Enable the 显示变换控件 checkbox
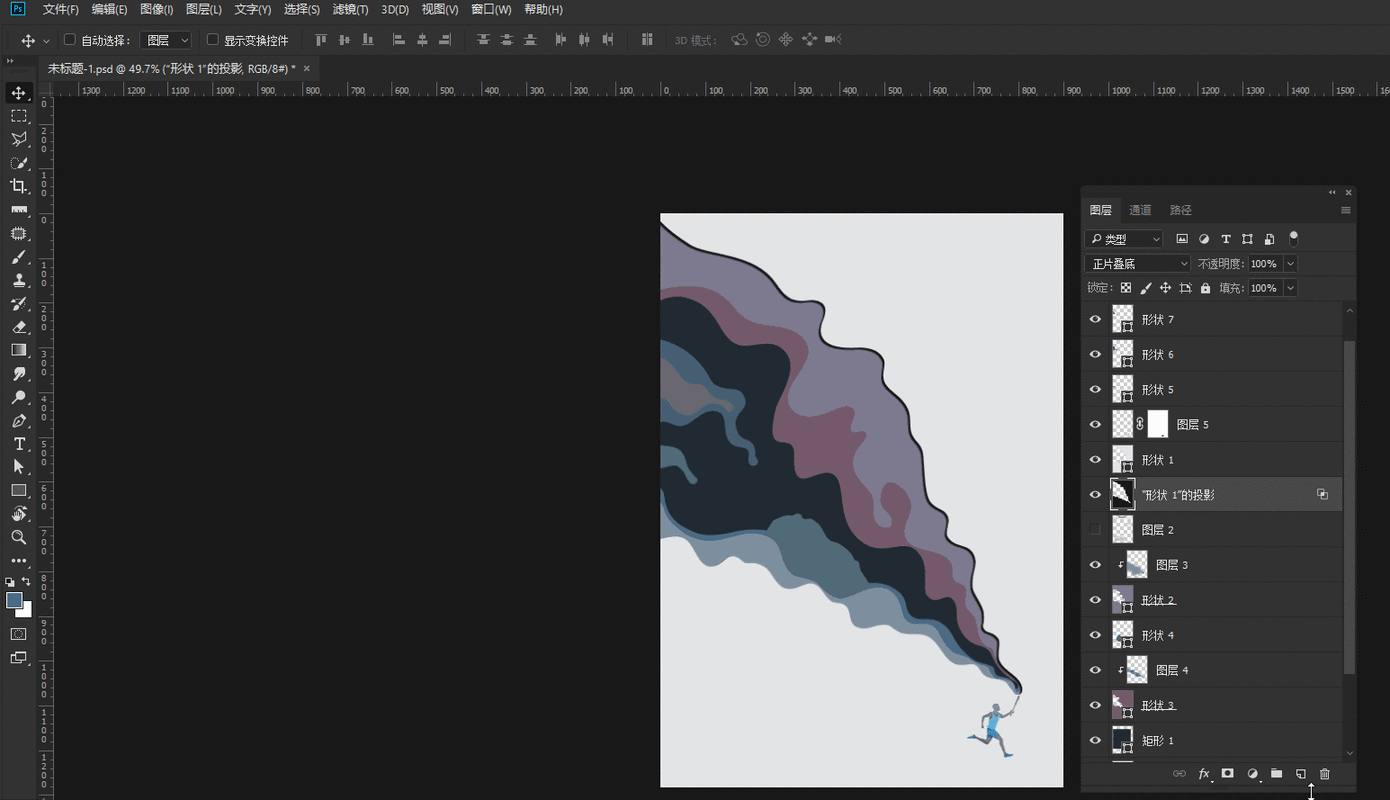This screenshot has height=800, width=1390. coord(212,40)
